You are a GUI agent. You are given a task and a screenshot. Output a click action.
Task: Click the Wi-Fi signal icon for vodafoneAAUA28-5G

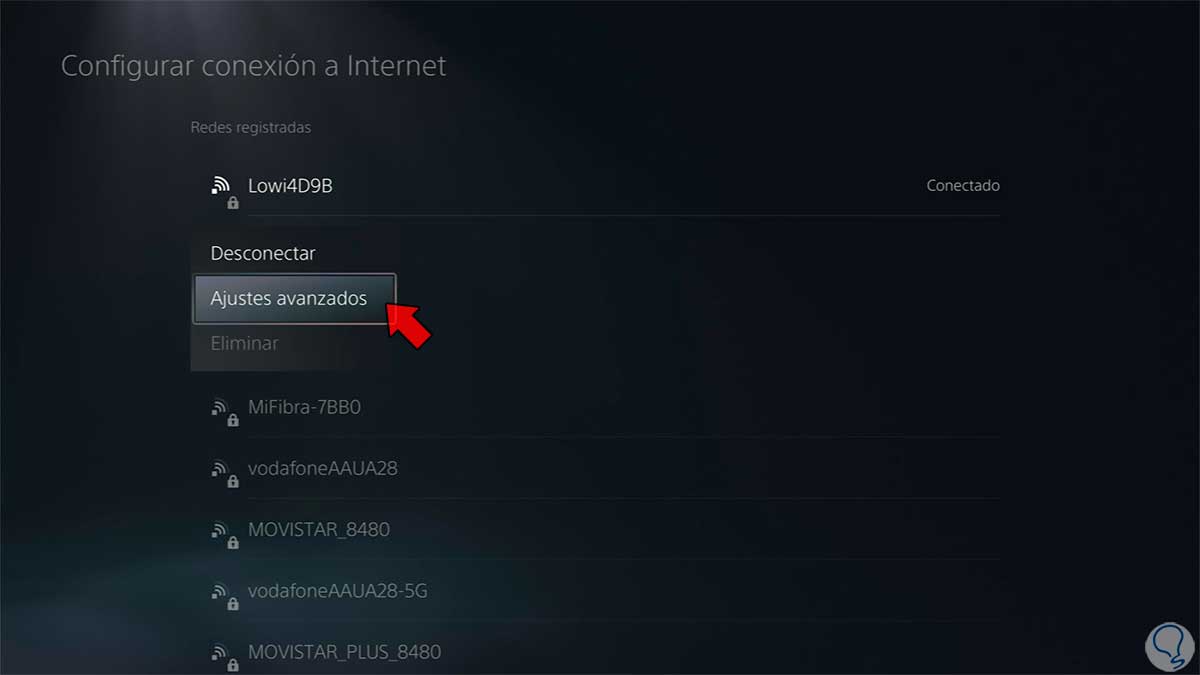point(220,591)
